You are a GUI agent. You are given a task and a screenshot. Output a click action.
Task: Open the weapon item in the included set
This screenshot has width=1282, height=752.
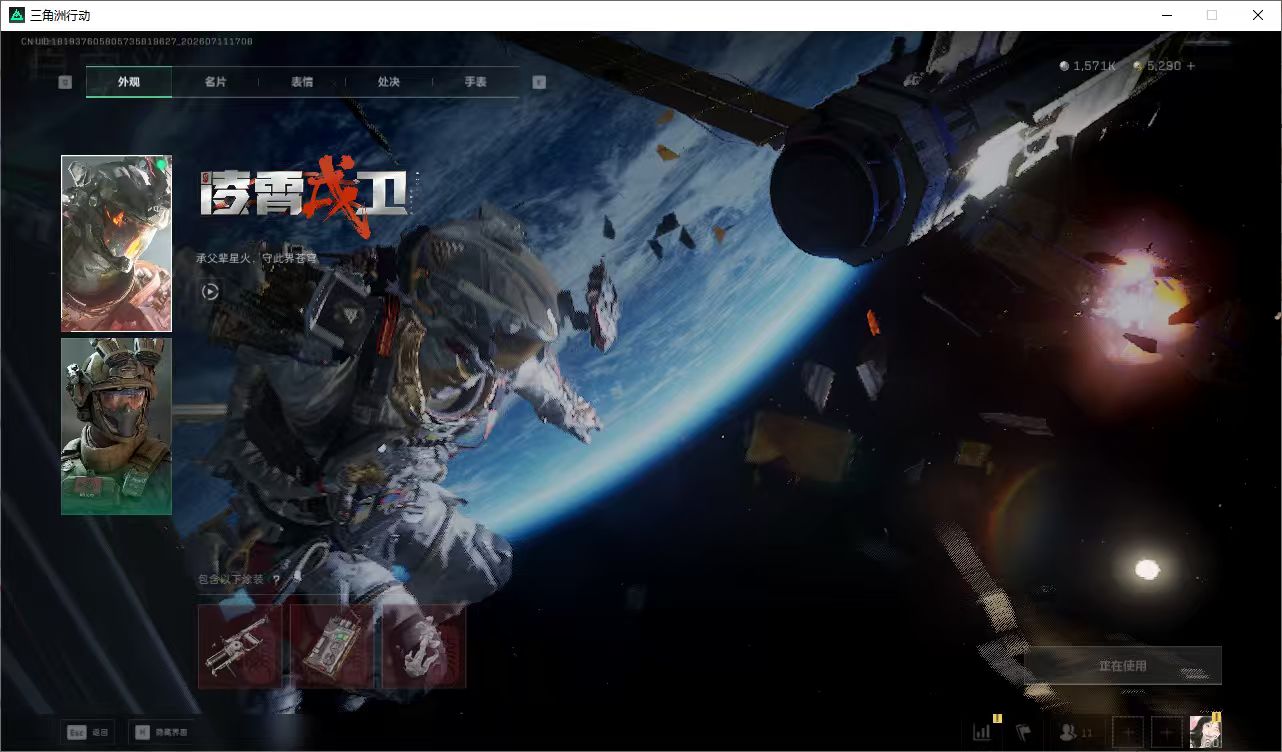pyautogui.click(x=240, y=646)
